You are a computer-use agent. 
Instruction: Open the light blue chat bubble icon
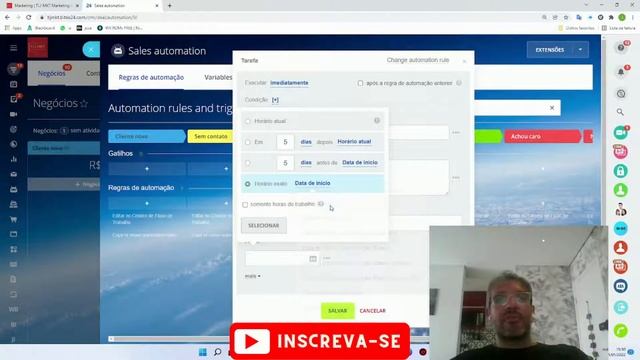(x=620, y=229)
